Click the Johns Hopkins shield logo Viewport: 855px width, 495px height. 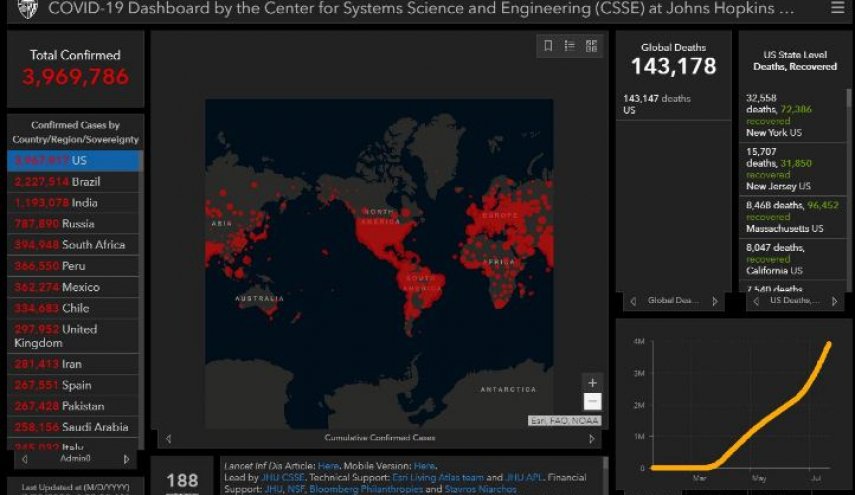click(x=27, y=9)
